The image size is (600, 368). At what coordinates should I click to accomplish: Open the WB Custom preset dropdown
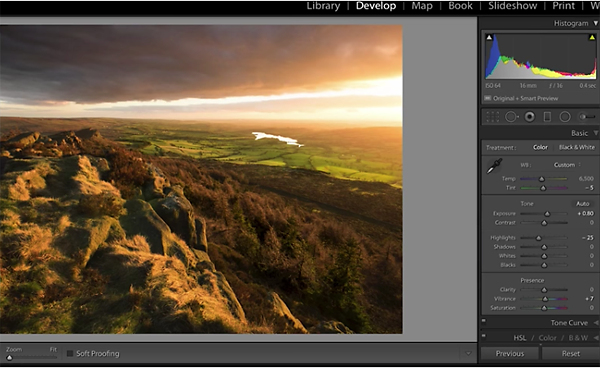[x=567, y=165]
